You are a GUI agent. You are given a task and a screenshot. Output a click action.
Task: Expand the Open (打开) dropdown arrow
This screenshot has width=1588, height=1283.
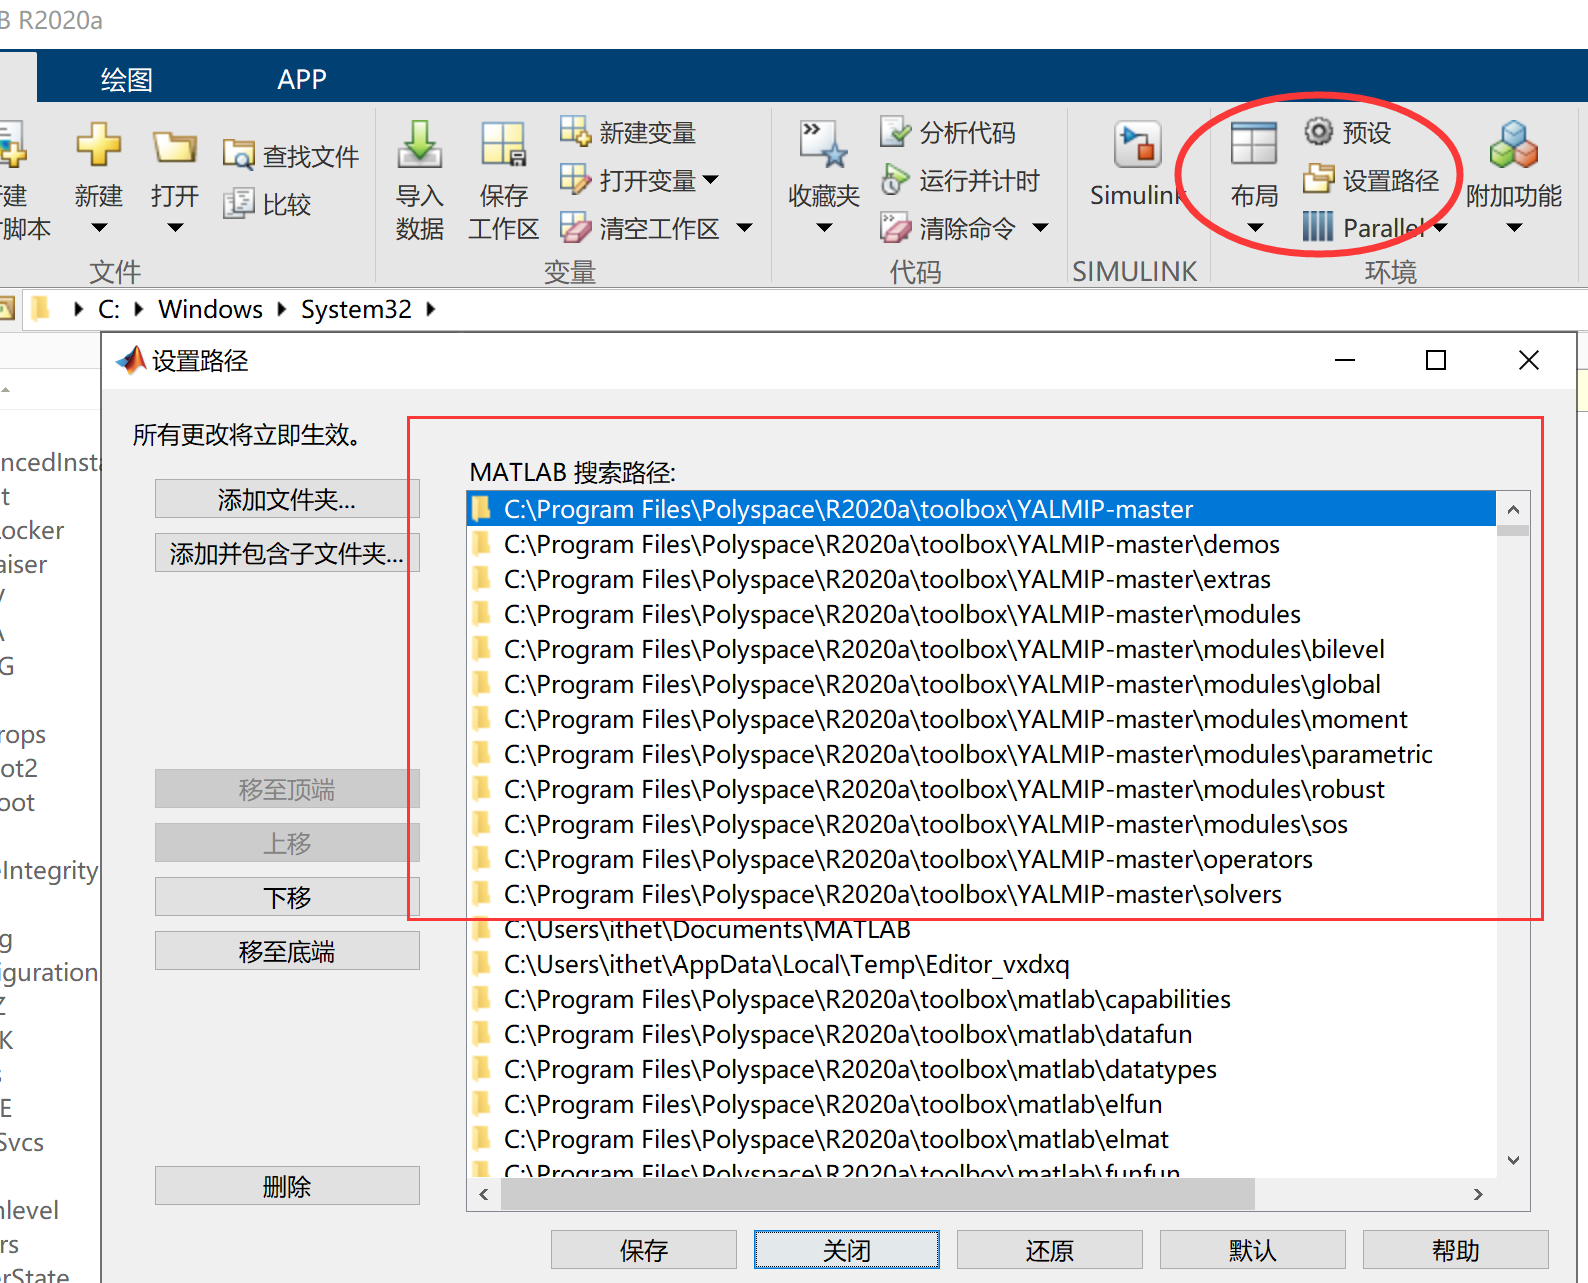click(x=175, y=228)
